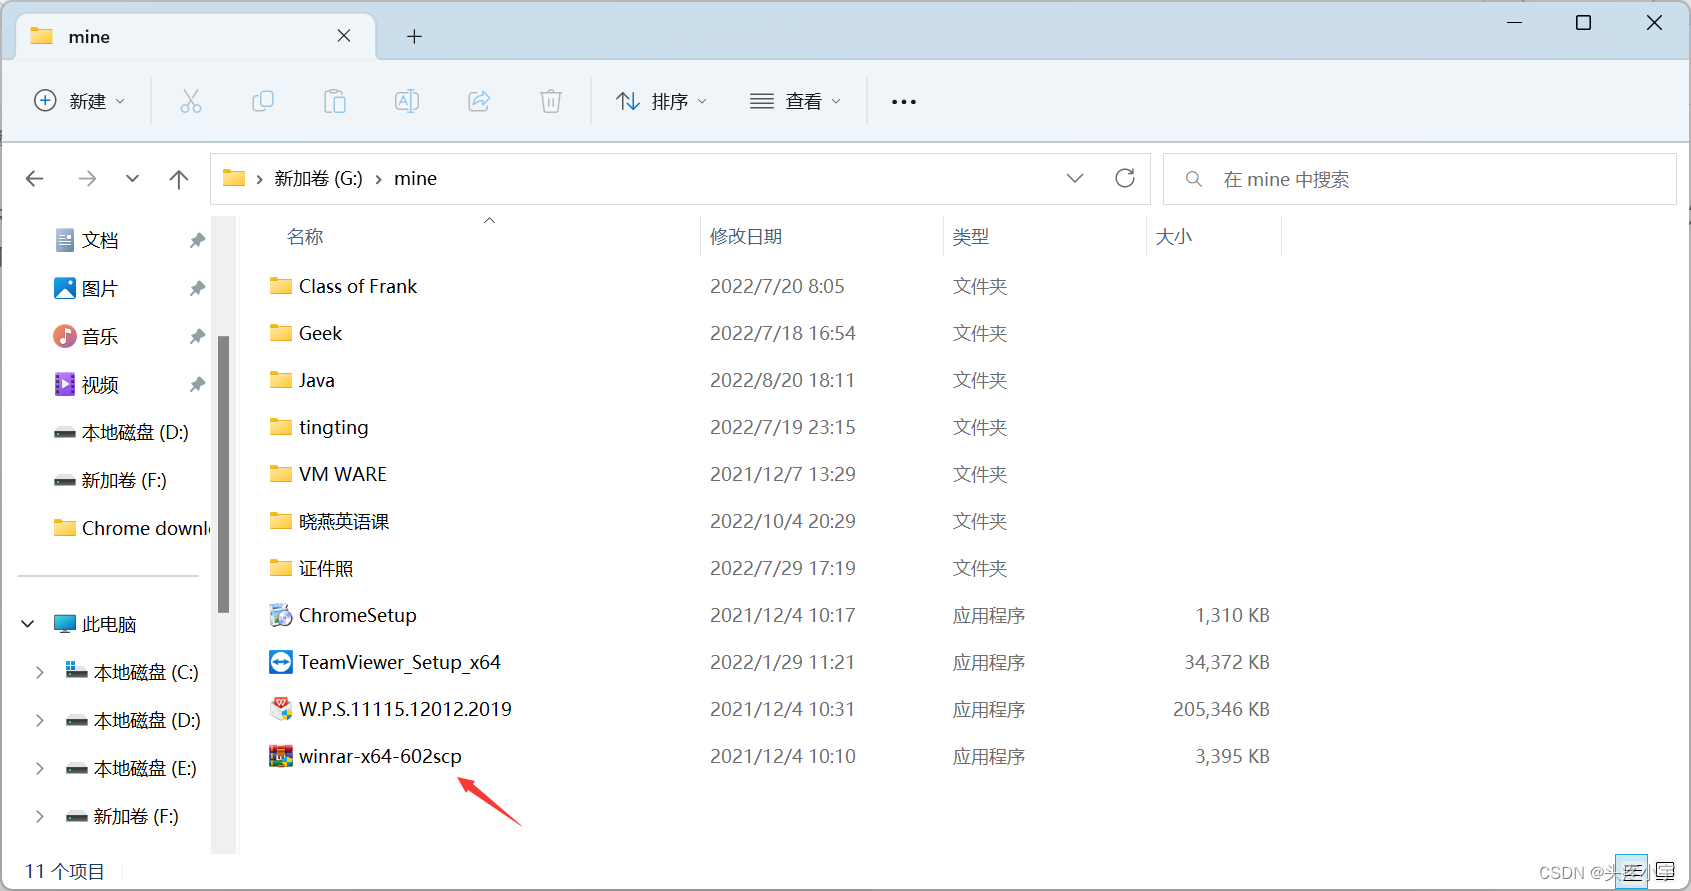This screenshot has height=891, width=1691.
Task: Click chevron after 新加卷 (G:) in path
Action: coord(378,179)
